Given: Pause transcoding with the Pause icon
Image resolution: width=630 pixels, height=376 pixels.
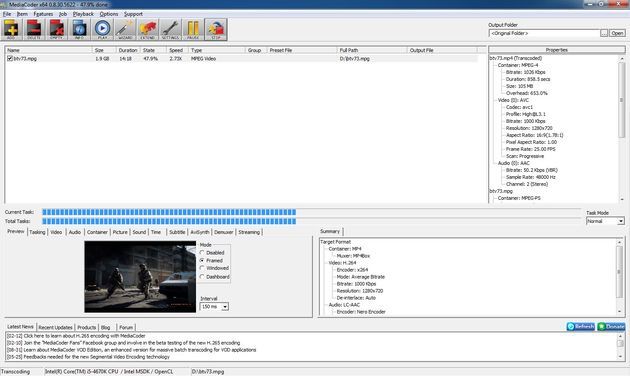Looking at the screenshot, I should pos(193,29).
